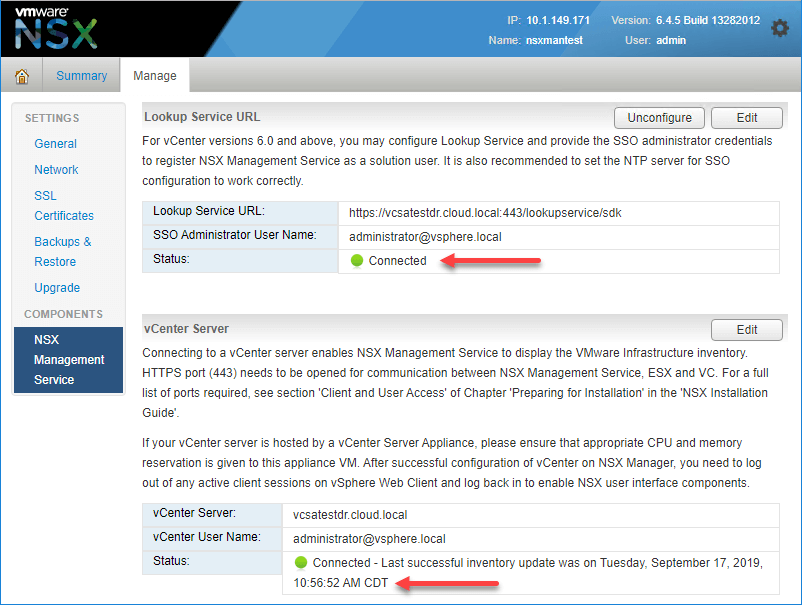Open Network settings
Image resolution: width=802 pixels, height=605 pixels.
tap(56, 170)
